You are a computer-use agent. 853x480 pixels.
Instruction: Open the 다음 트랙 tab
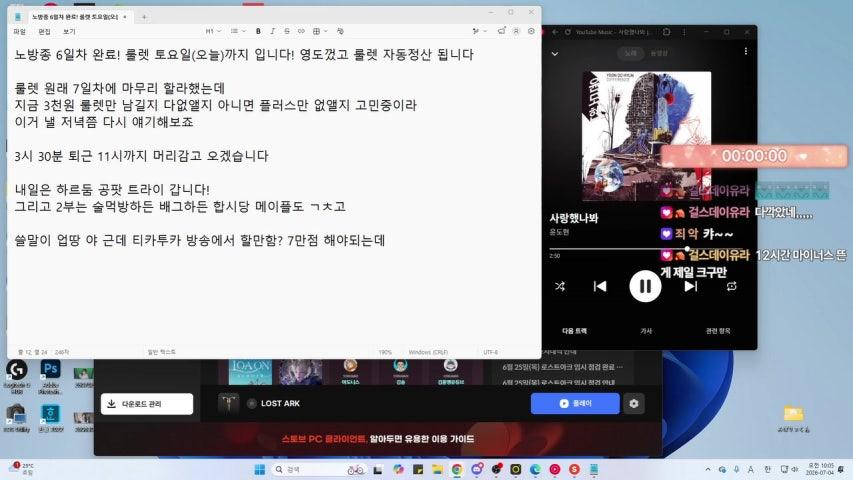[x=574, y=331]
